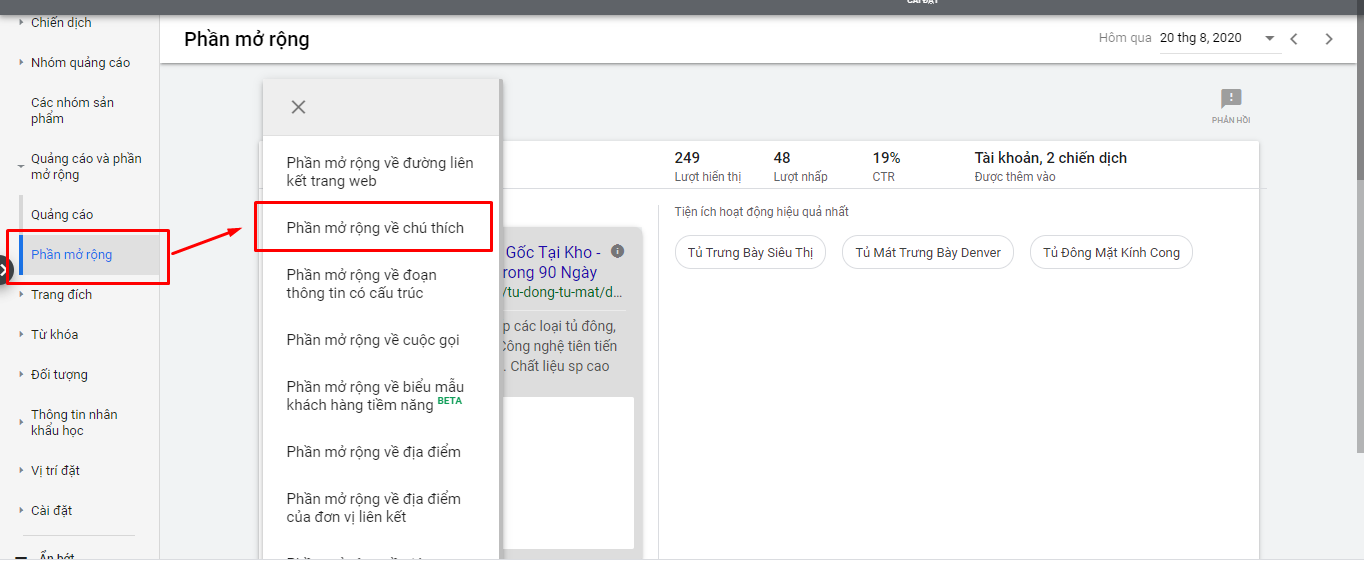Choose Phần mở rộng về đường liên kết trang web
The height and width of the screenshot is (561, 1364).
coord(381,172)
